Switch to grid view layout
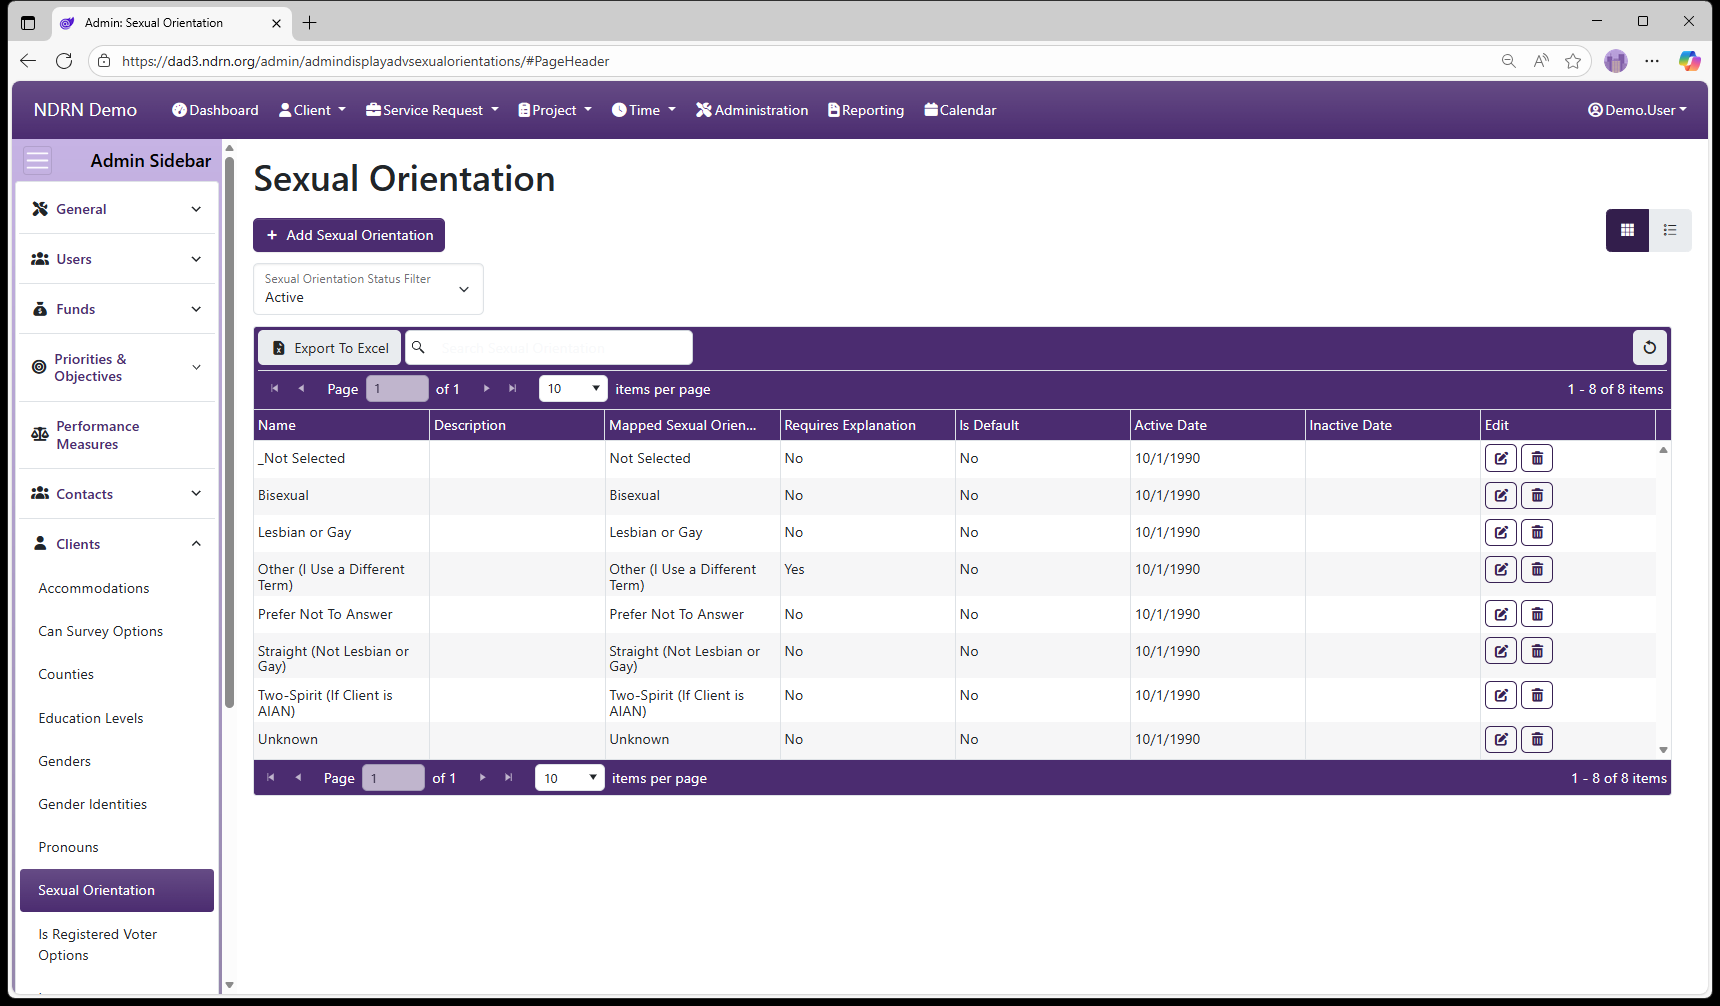 tap(1627, 230)
